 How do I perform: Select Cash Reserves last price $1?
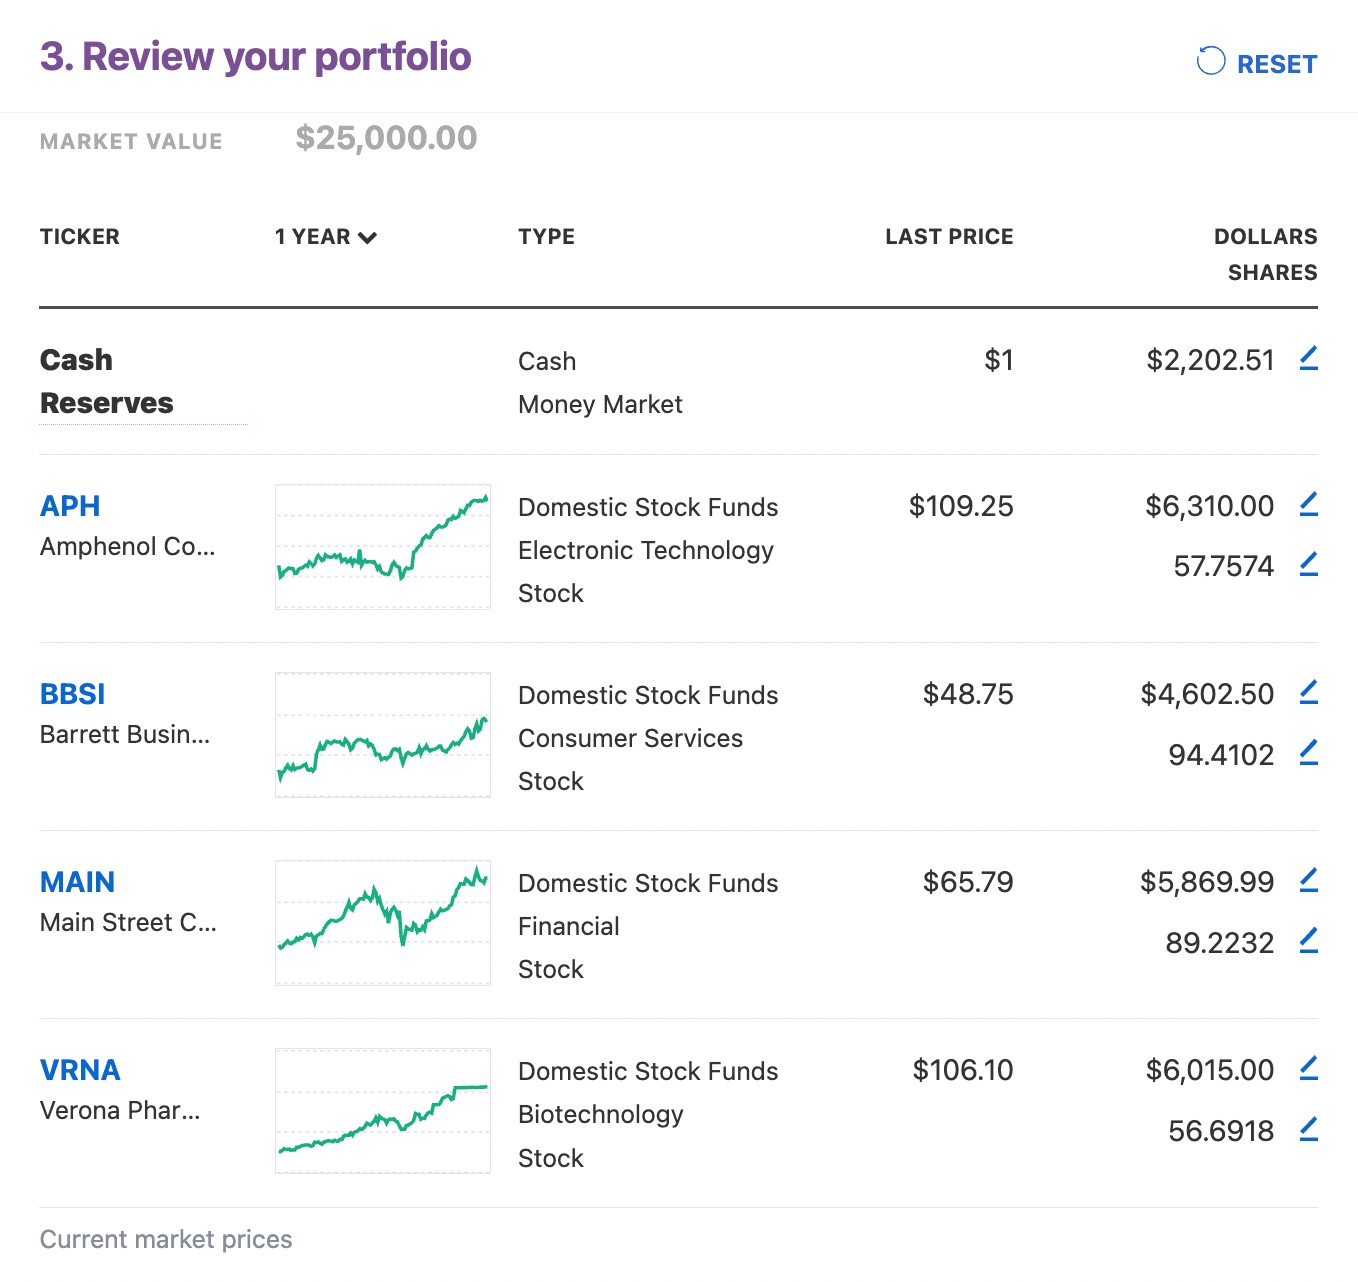pos(999,360)
